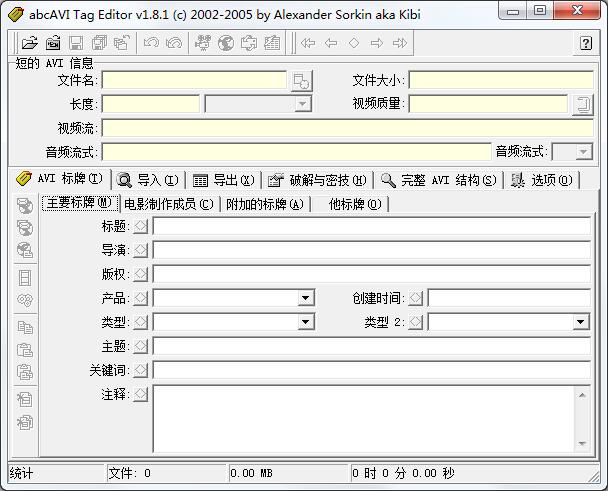Select the 电影制作成员 (C) sub-tab

[169, 204]
